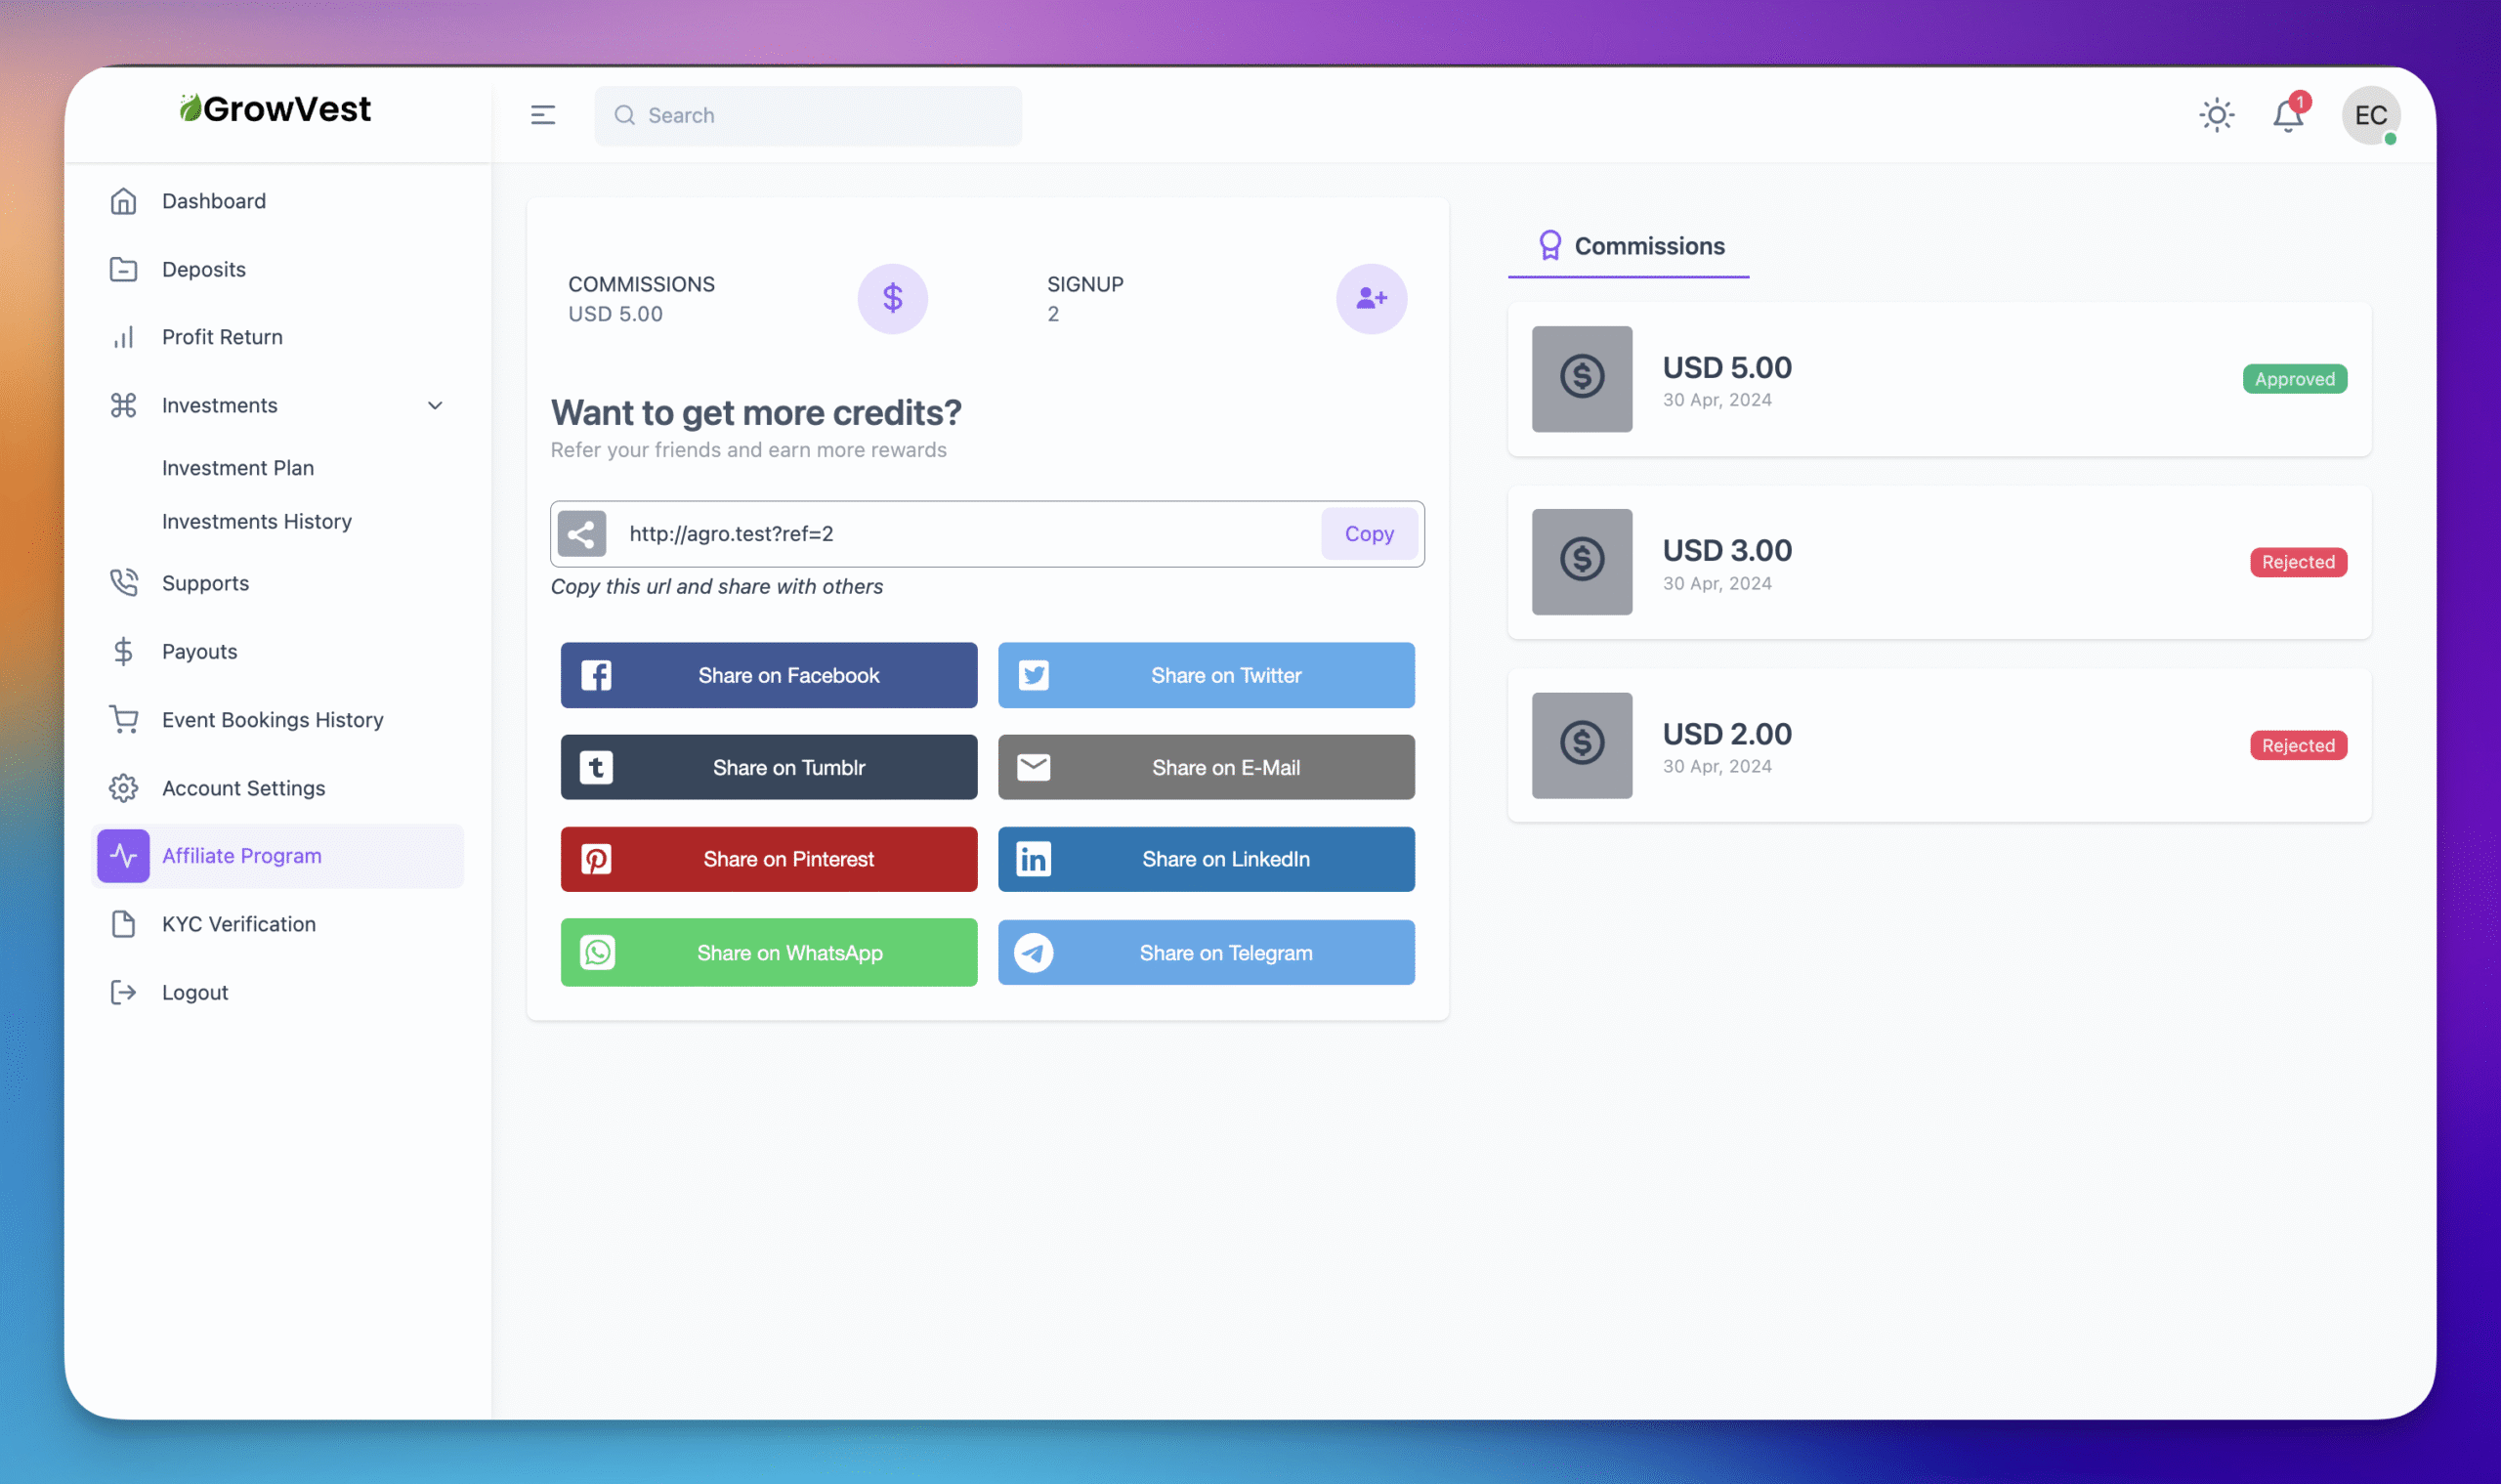The height and width of the screenshot is (1484, 2501).
Task: Click the share icon beside the referral URL
Action: click(583, 533)
